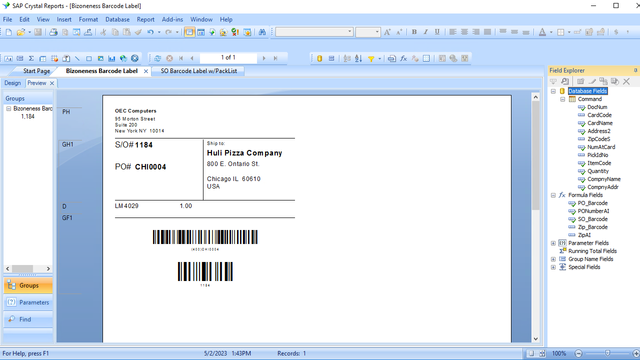The image size is (640, 360).
Task: Close the Preview tab
Action: tap(52, 83)
